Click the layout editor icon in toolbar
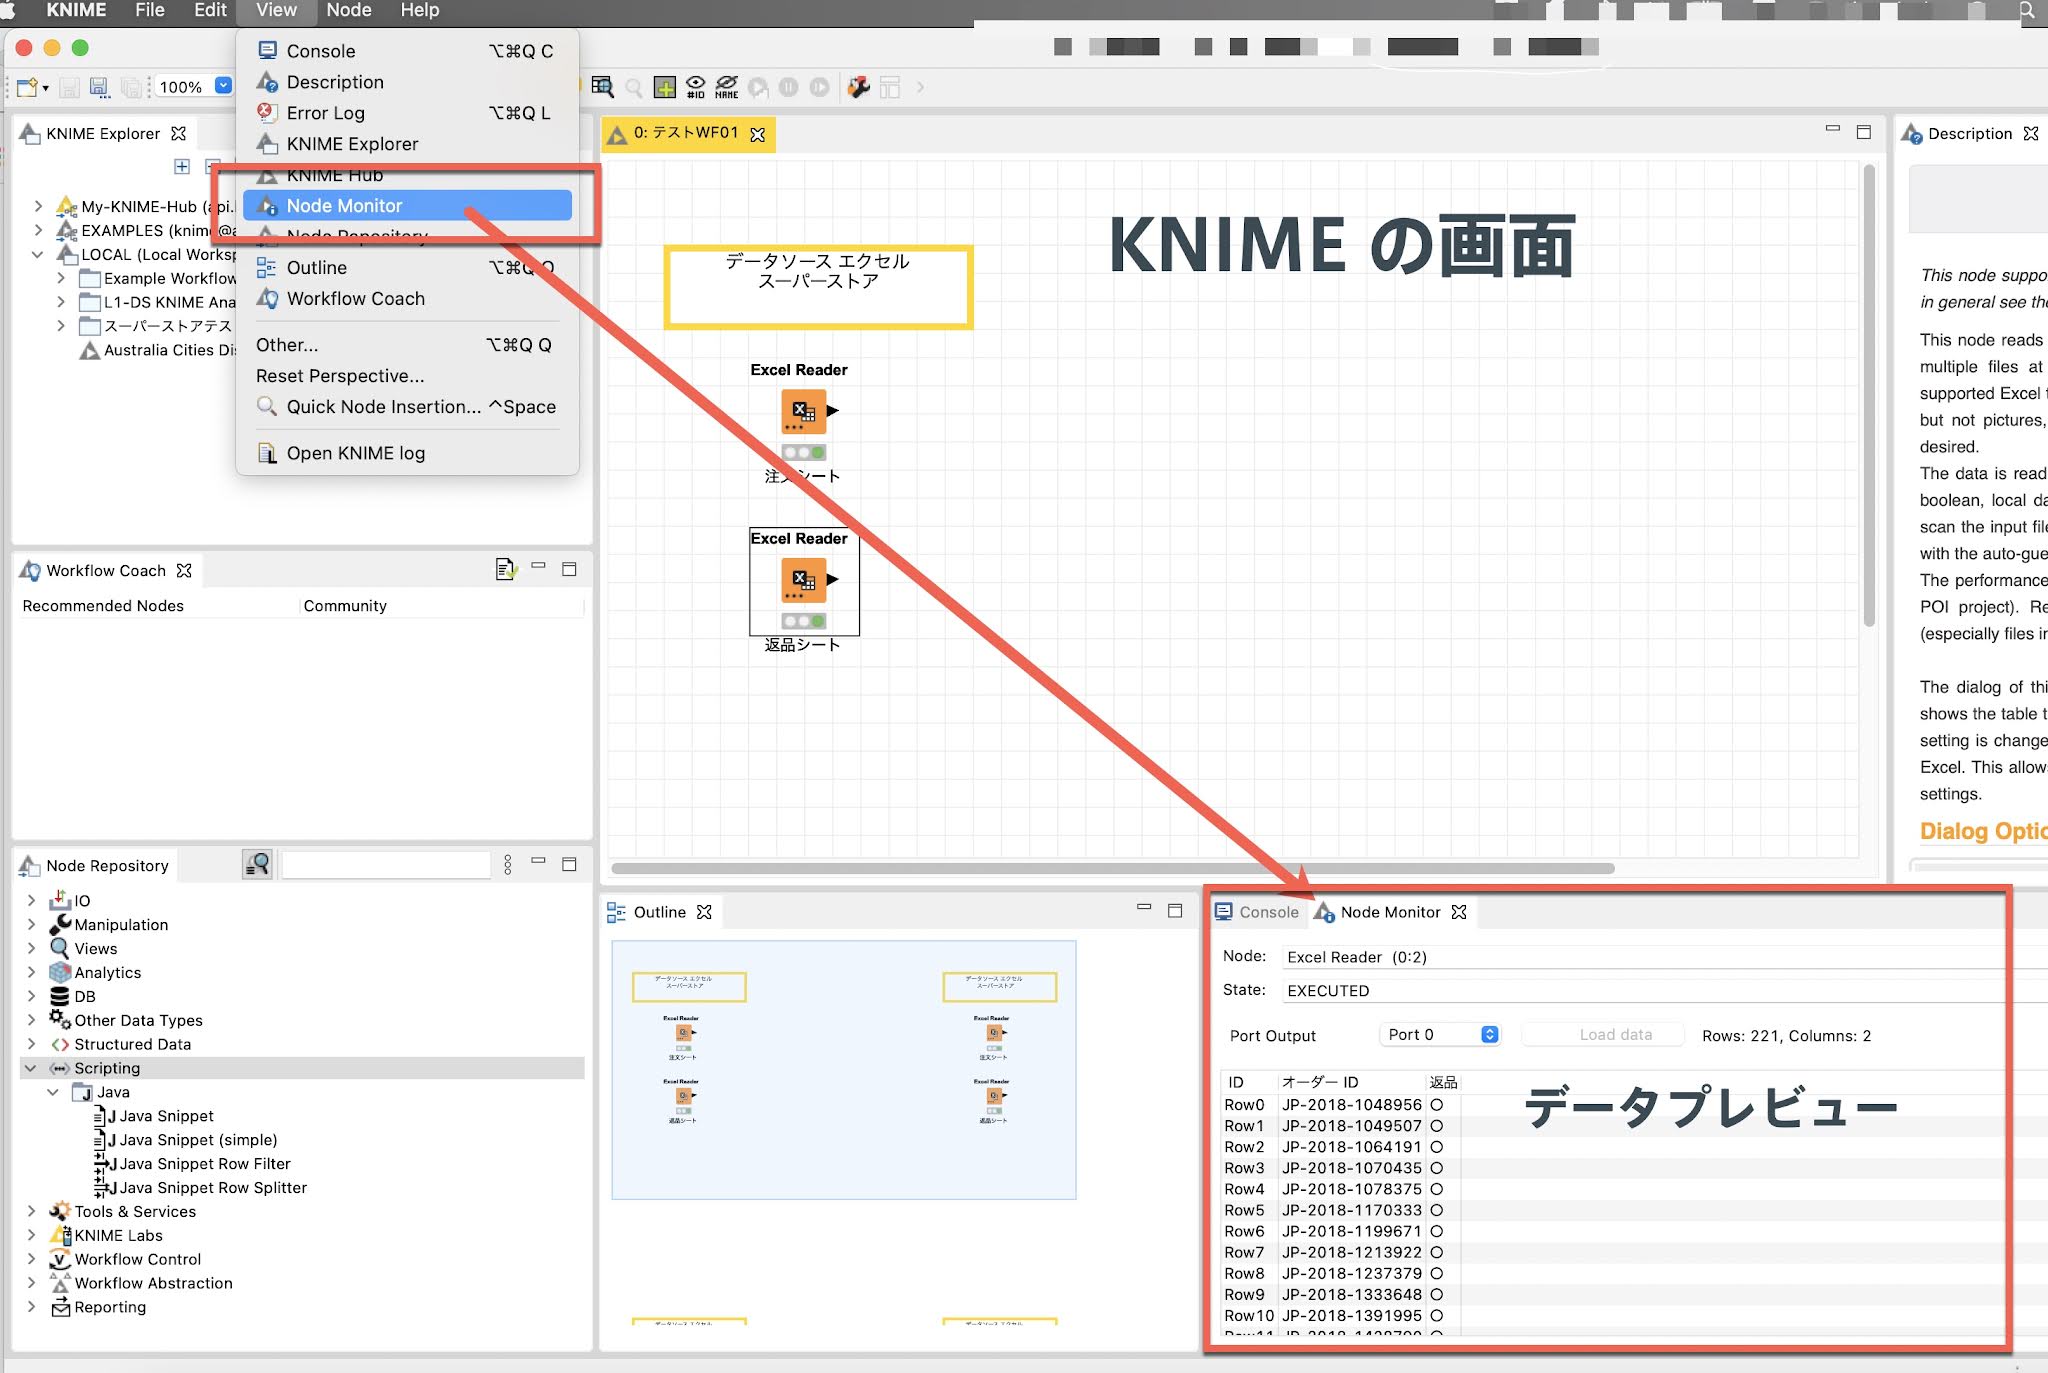This screenshot has height=1373, width=2048. (890, 87)
